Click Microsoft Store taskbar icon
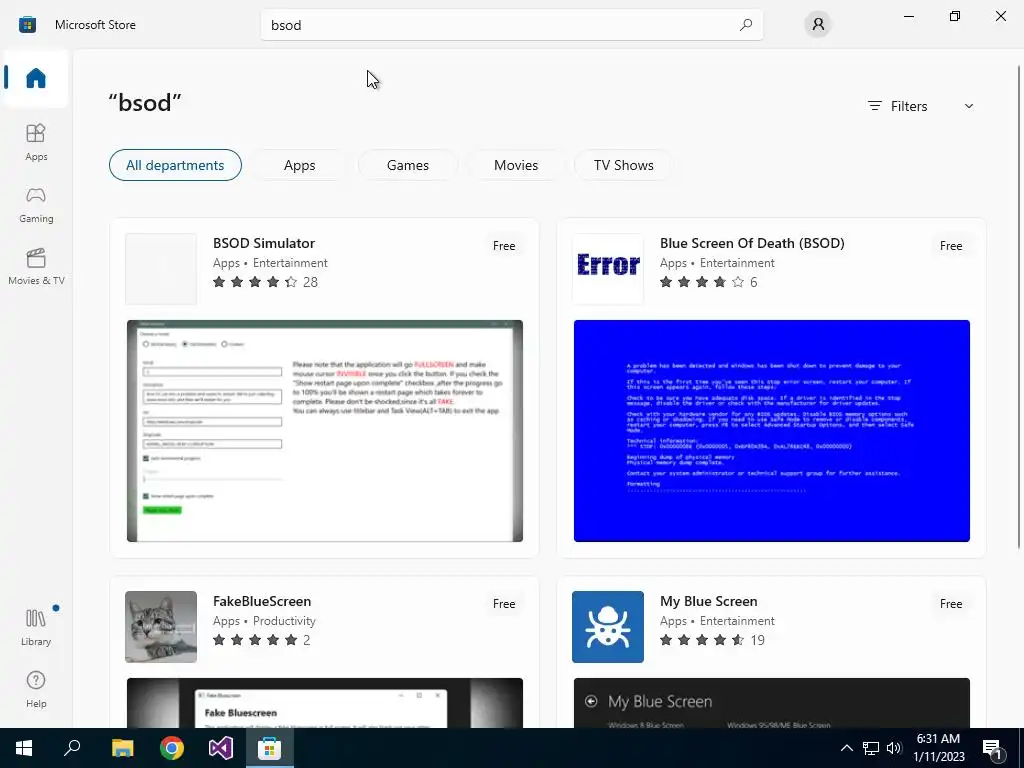The height and width of the screenshot is (768, 1024). pos(270,748)
